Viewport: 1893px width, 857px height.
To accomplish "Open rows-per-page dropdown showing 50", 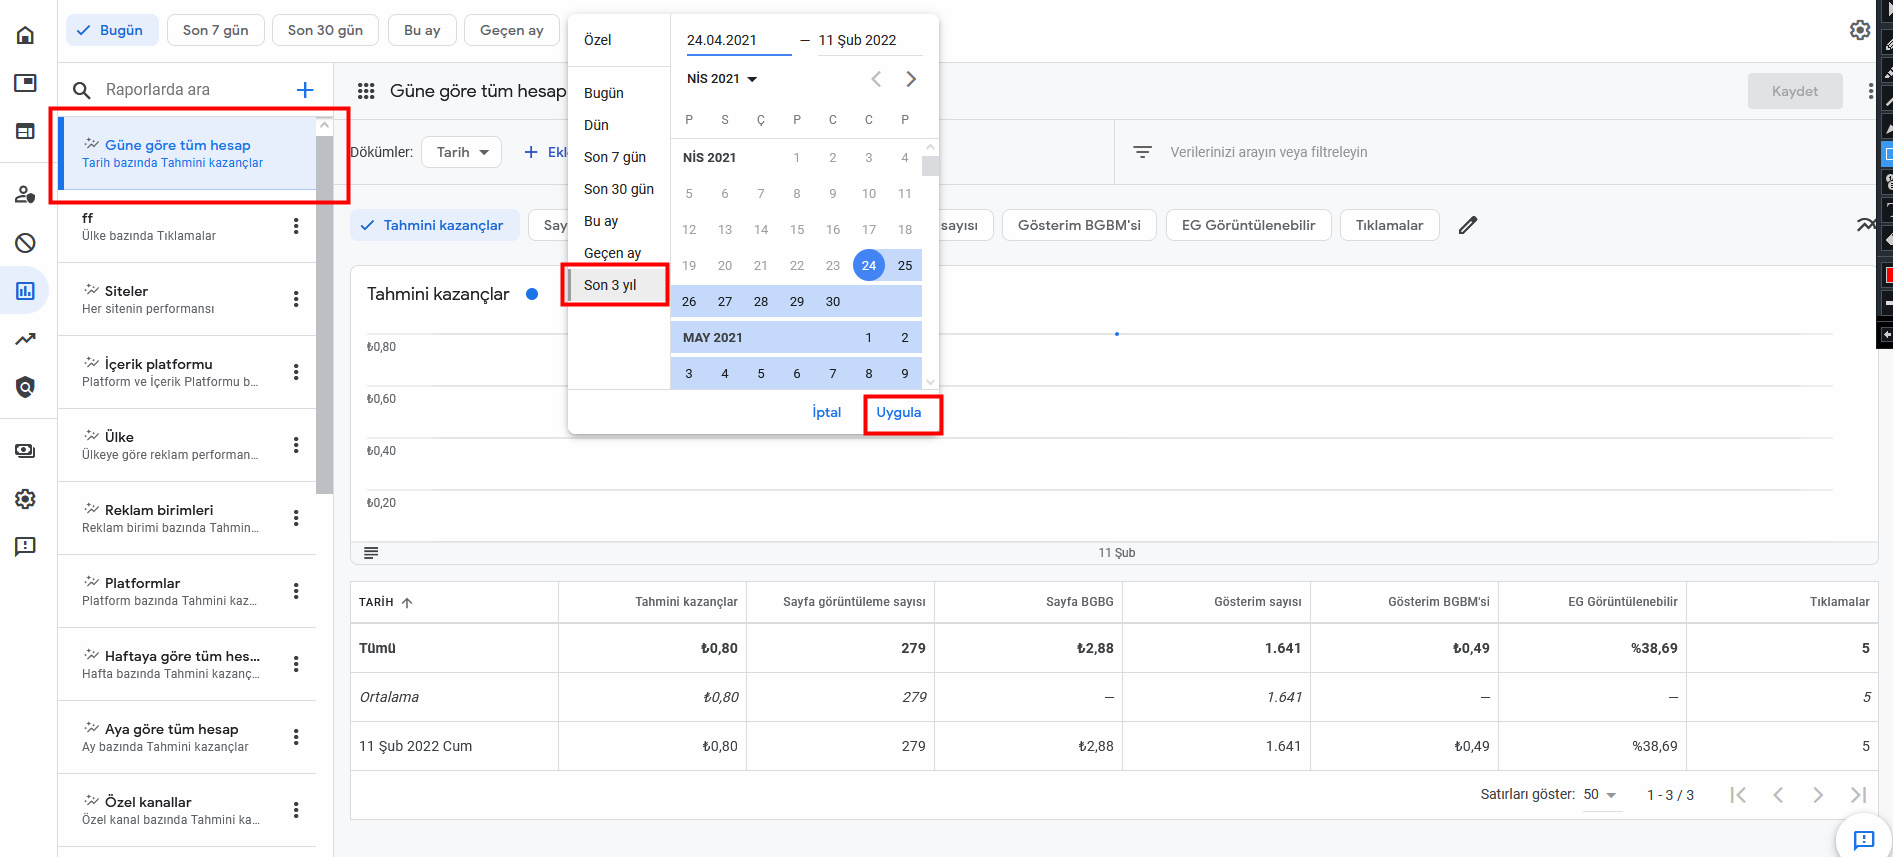I will coord(1600,795).
